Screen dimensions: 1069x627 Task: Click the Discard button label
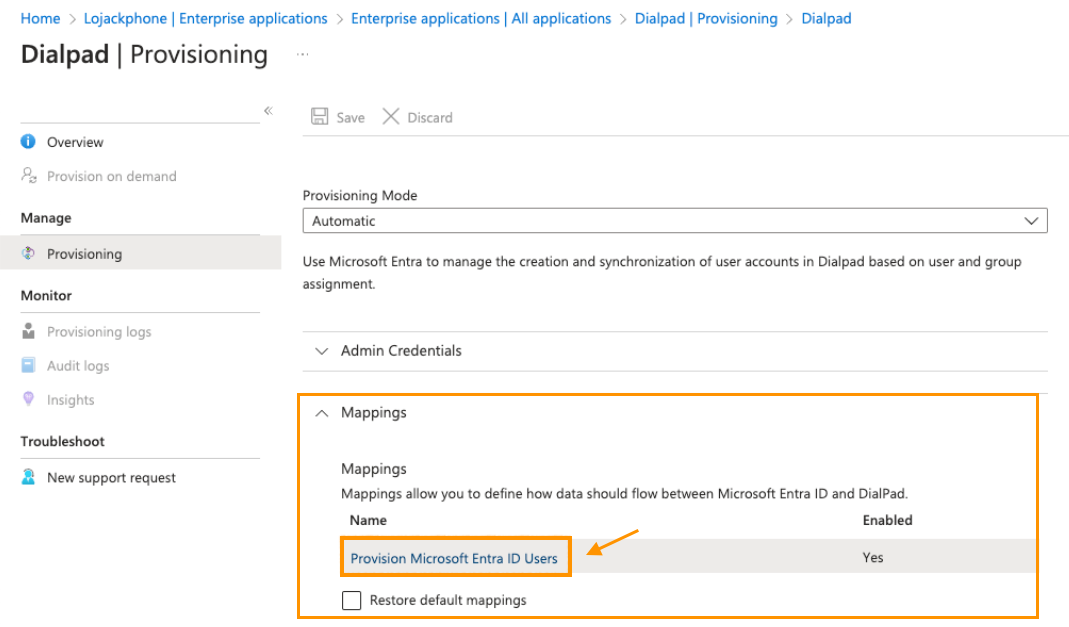(430, 118)
